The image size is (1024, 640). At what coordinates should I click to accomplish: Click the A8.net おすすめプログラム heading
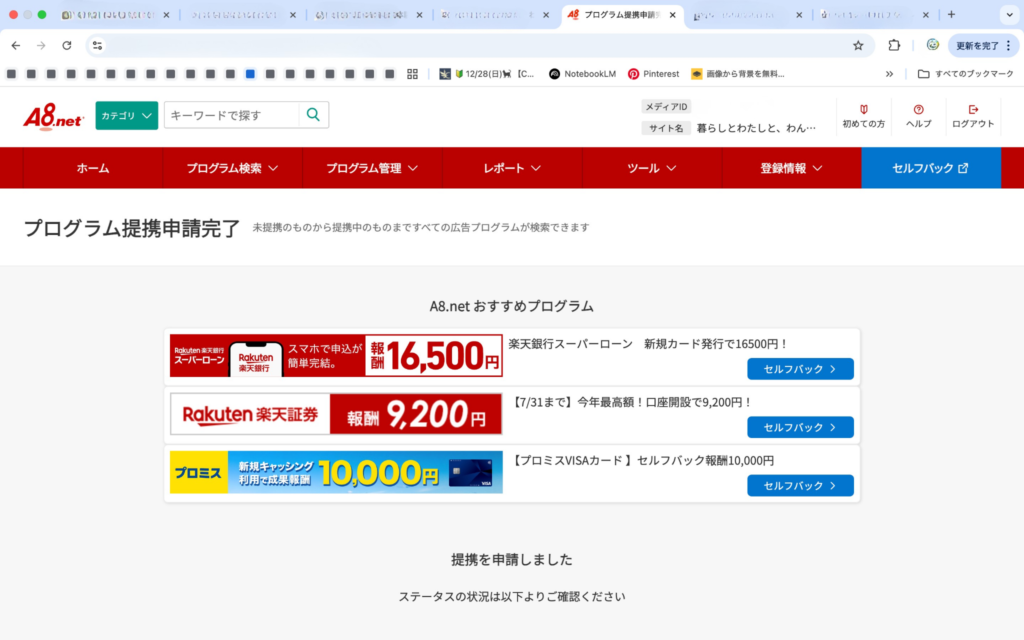pos(512,306)
